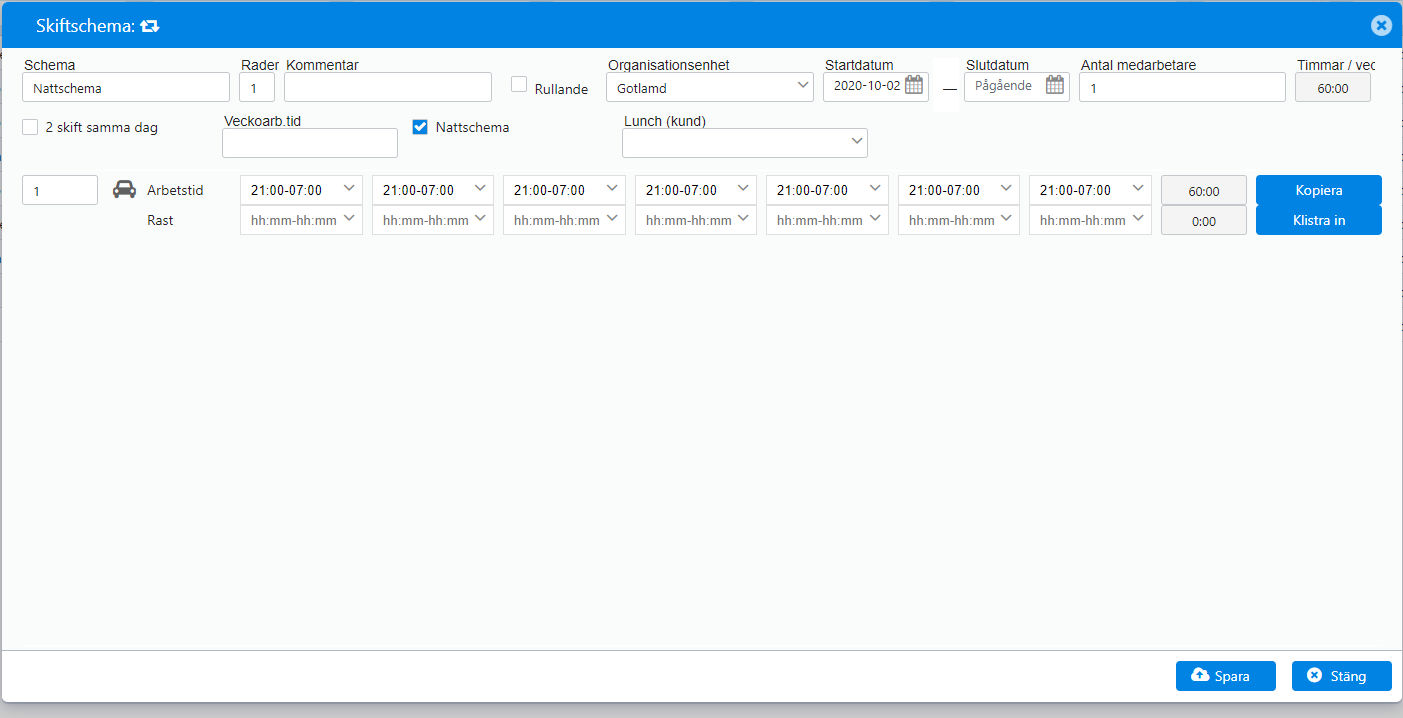1403x718 pixels.
Task: Open the third Arbetstid 21:00-07:00 dropdown
Action: (x=564, y=190)
